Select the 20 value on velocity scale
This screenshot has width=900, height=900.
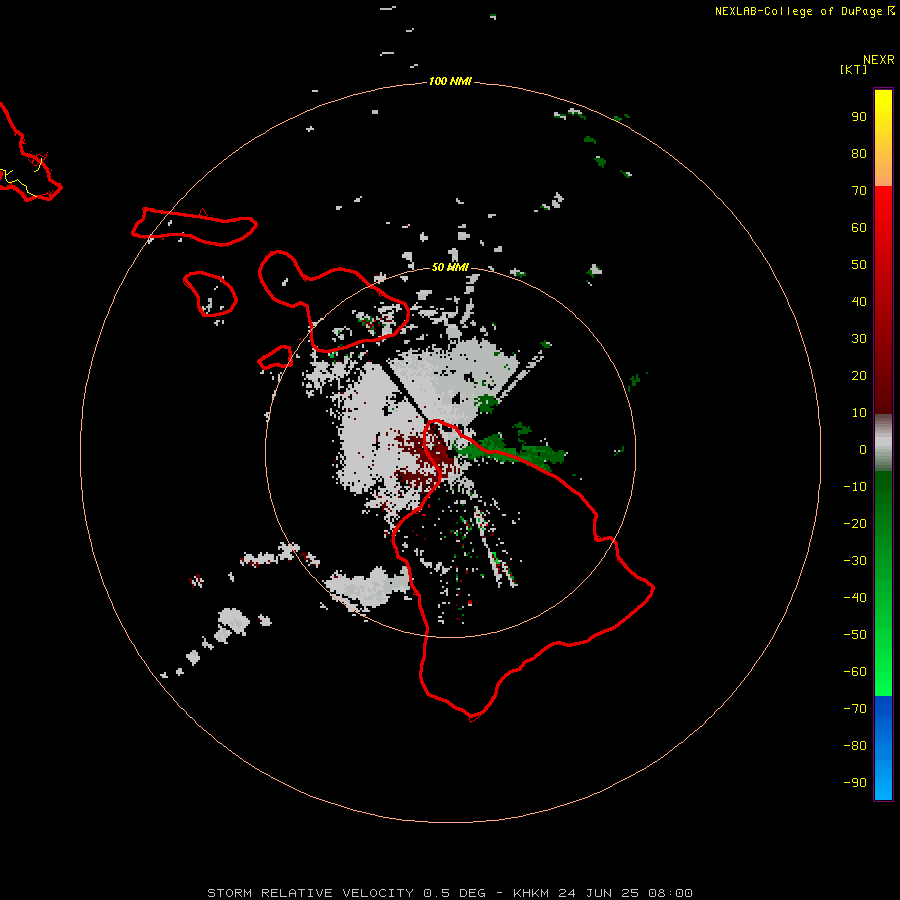click(x=859, y=376)
